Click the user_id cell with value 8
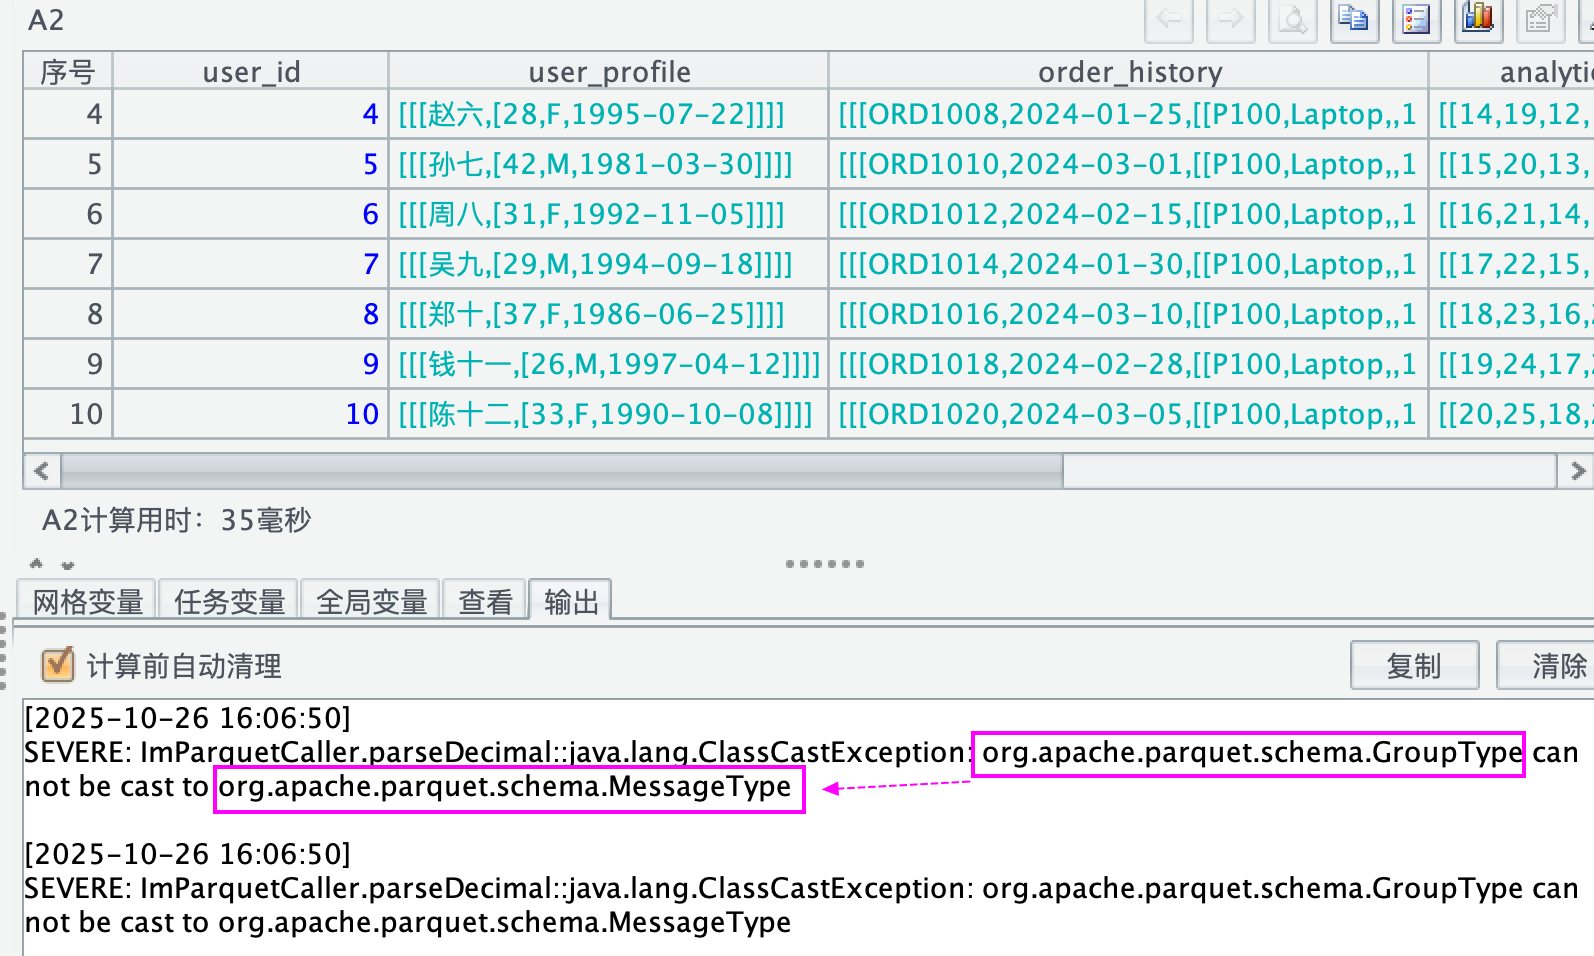The image size is (1594, 956). tap(251, 314)
